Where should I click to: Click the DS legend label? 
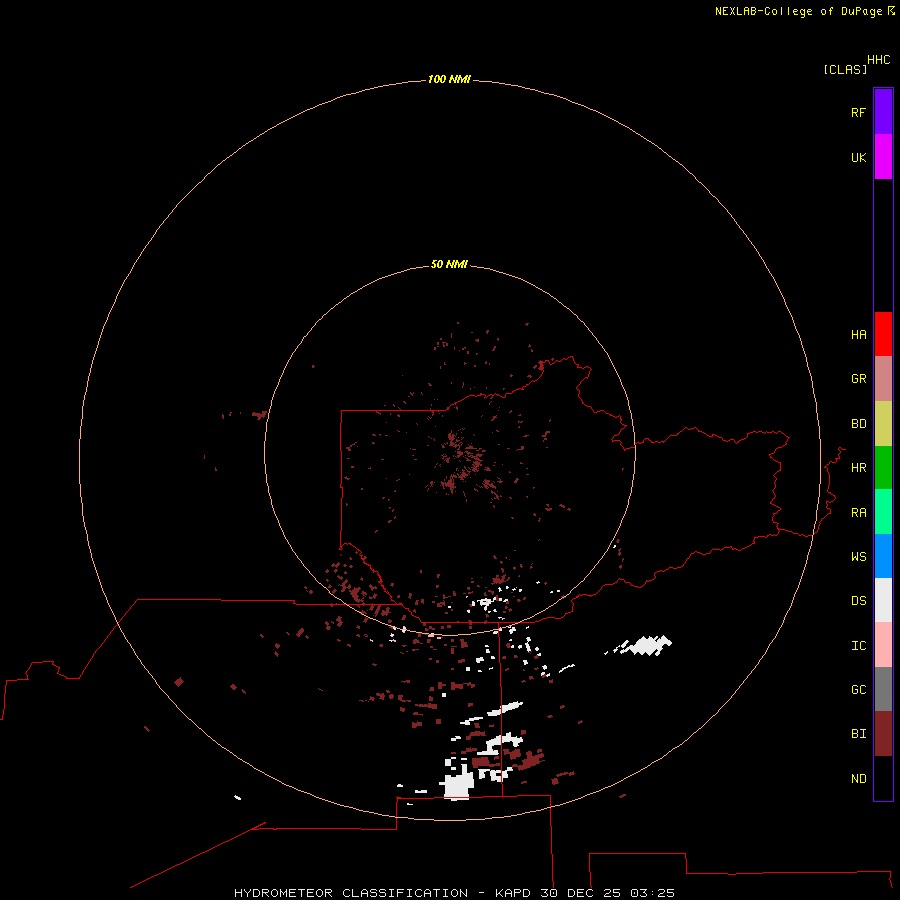[858, 601]
